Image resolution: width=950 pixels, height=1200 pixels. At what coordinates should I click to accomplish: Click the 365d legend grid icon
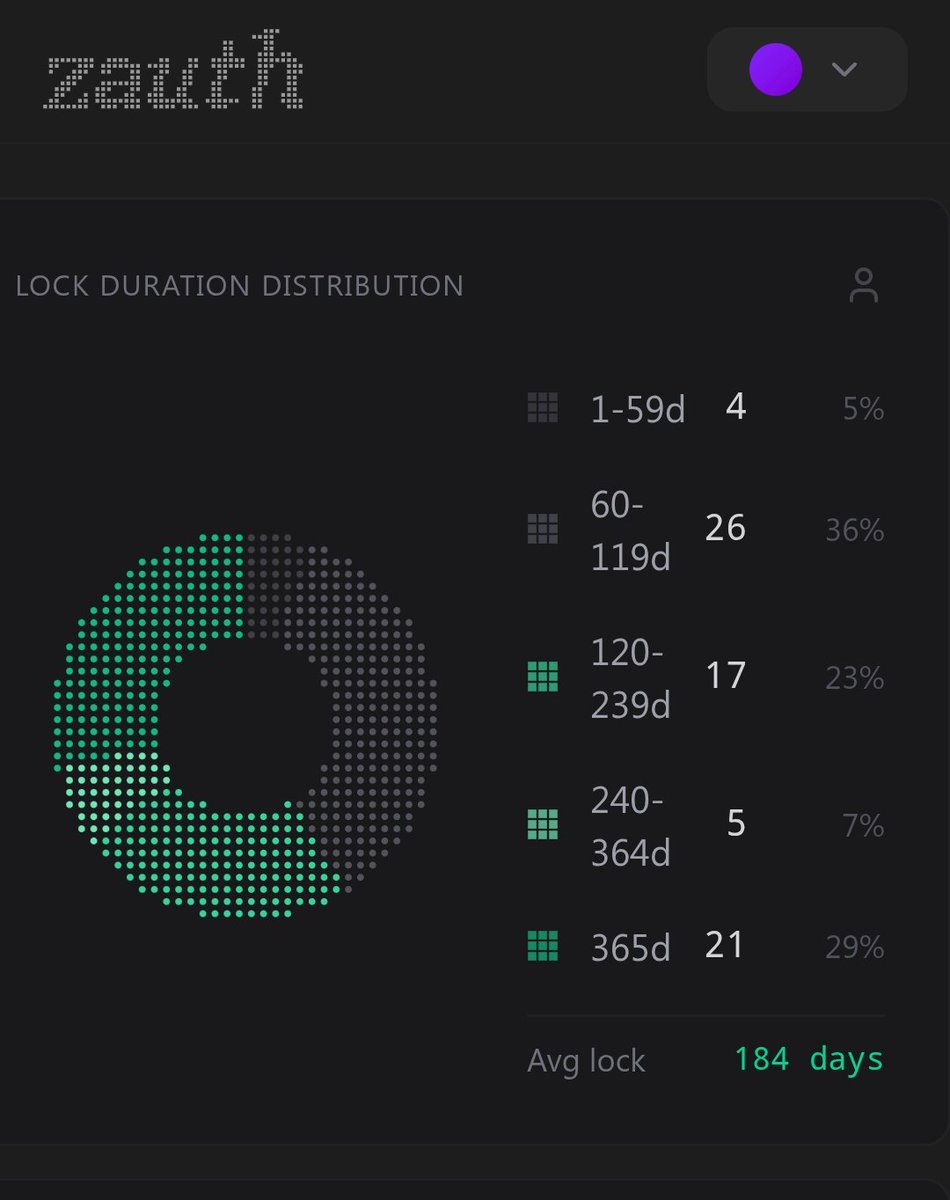point(542,946)
